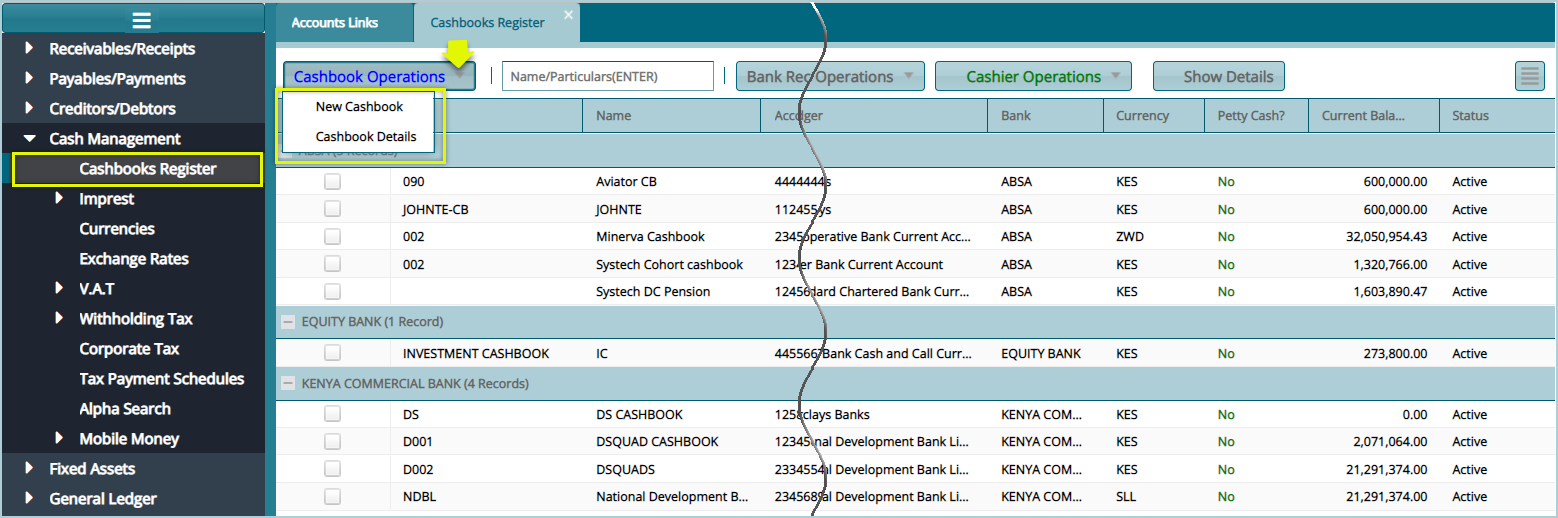Tick checkbox for JOHNTE-CB row
Screen dimensions: 1558x518
(332, 209)
